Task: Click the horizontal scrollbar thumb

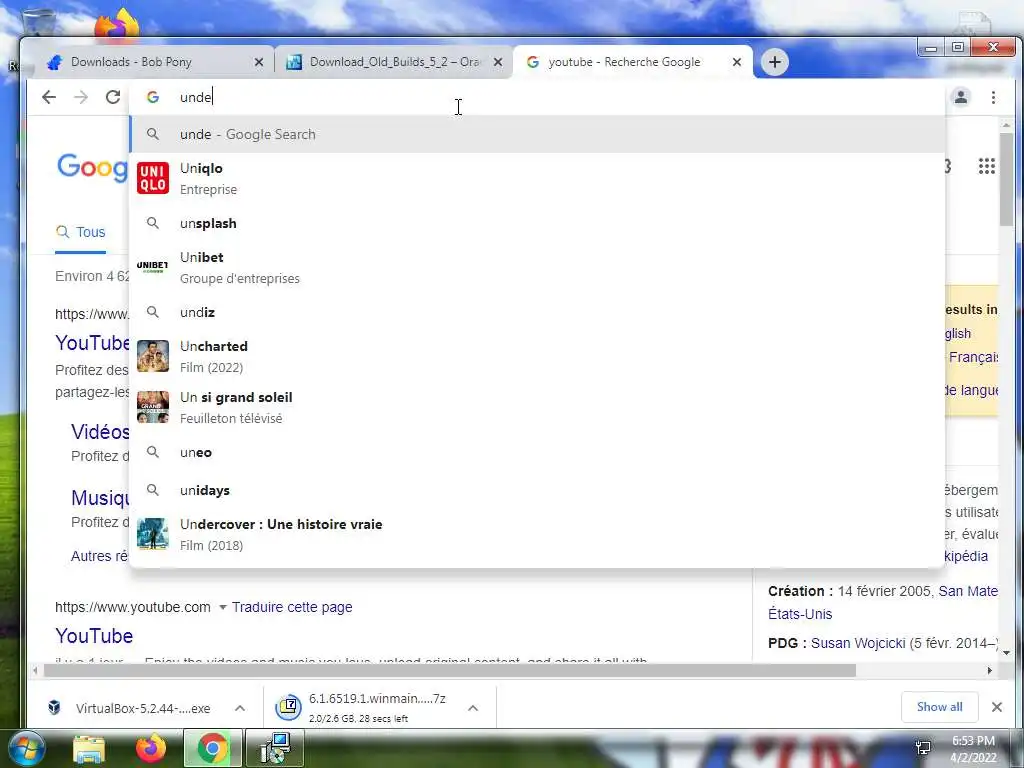Action: click(449, 671)
